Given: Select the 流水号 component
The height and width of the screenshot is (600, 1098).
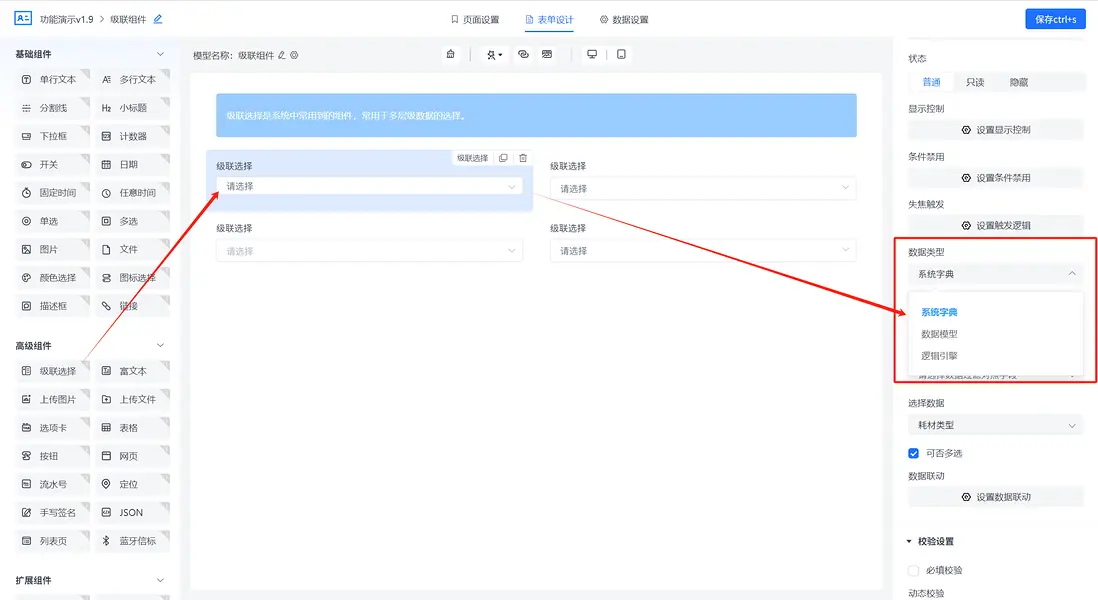Looking at the screenshot, I should pos(53,484).
